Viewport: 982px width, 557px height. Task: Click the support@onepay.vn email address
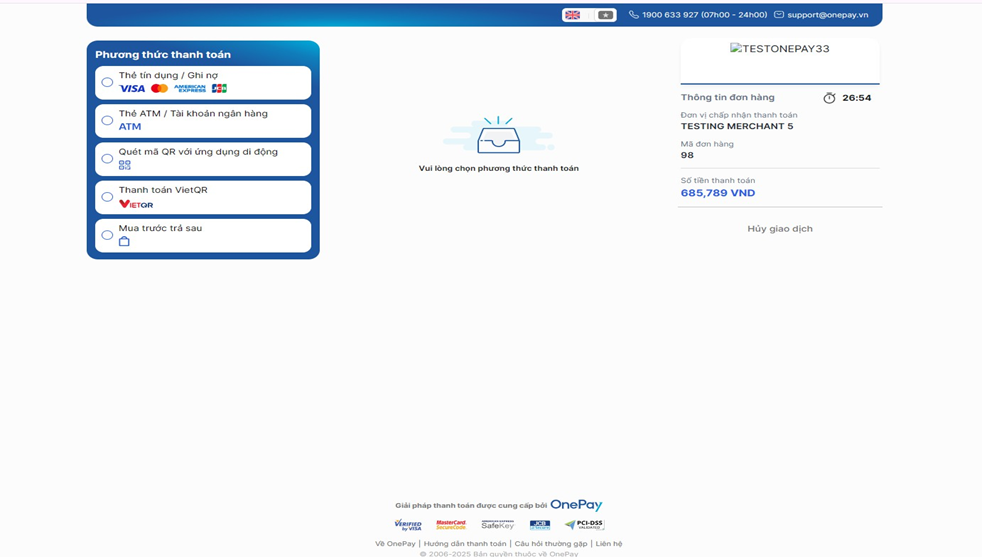[827, 15]
